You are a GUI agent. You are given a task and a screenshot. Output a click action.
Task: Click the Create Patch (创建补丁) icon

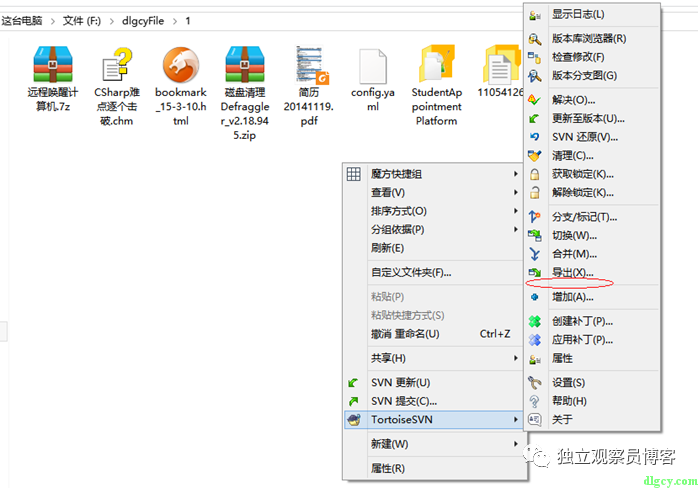click(534, 321)
